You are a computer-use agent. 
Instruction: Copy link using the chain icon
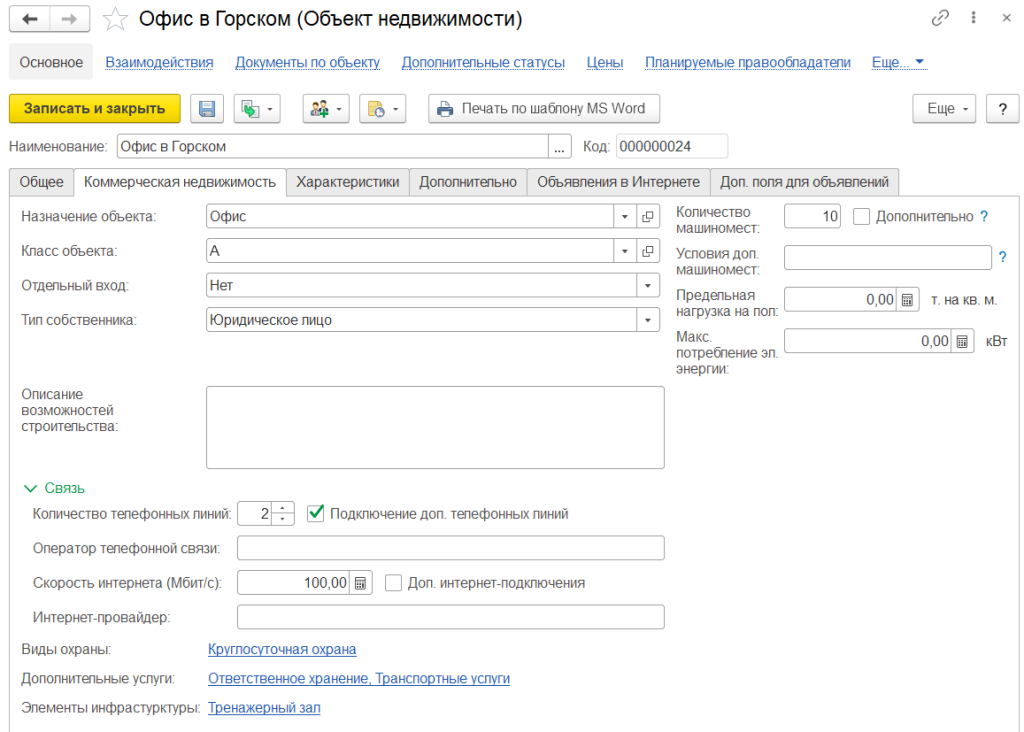point(940,18)
